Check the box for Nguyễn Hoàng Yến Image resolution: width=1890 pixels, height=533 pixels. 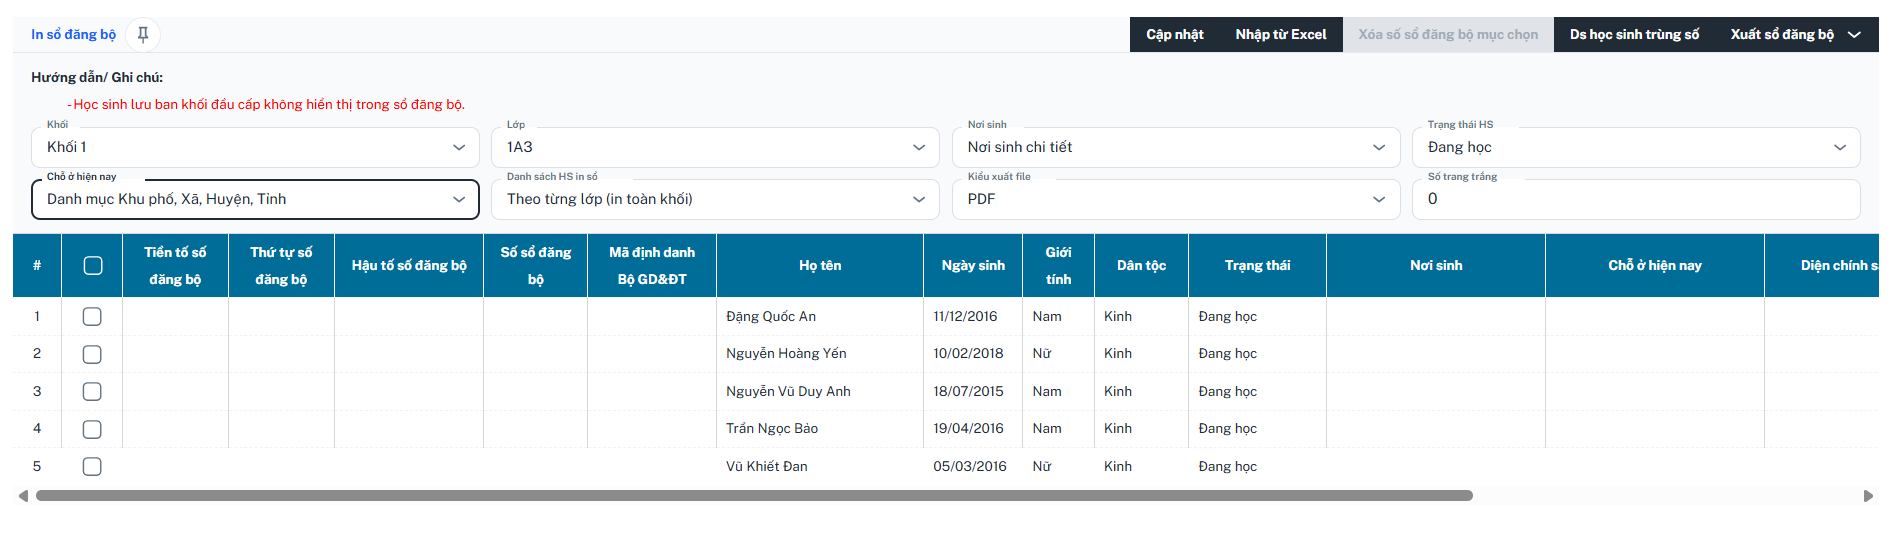point(92,354)
